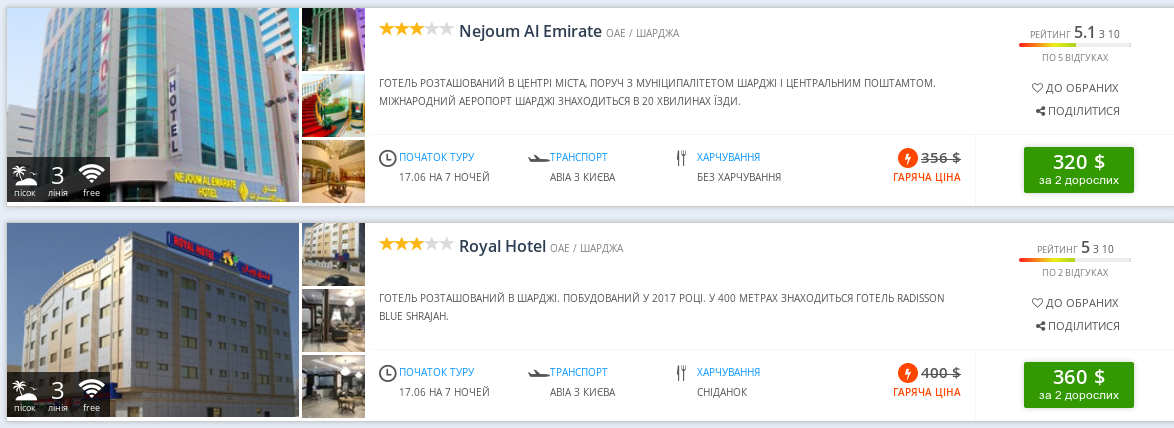The height and width of the screenshot is (428, 1174).
Task: Click the Початок туру link for Nejoum Al Emirate
Action: 436,157
